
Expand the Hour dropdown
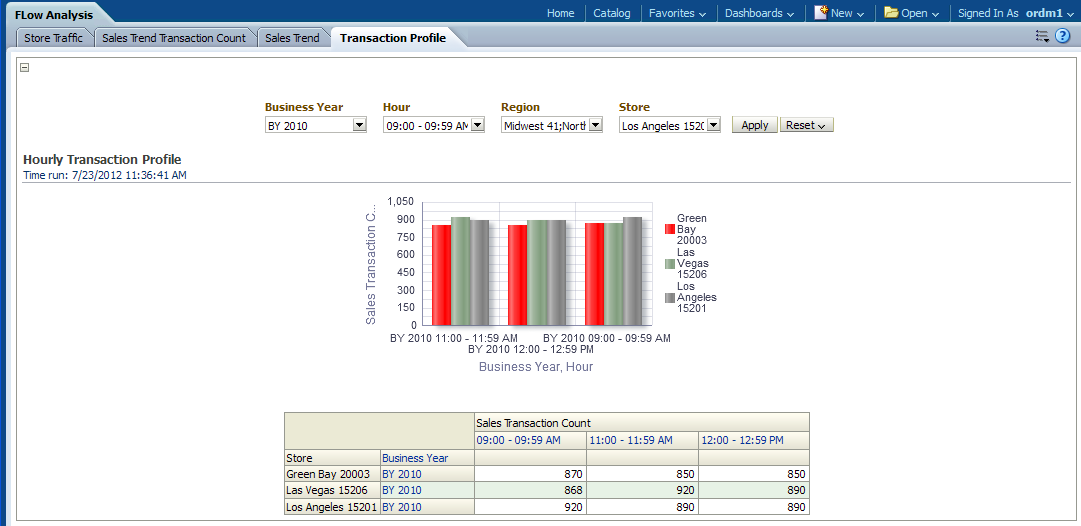pos(477,126)
